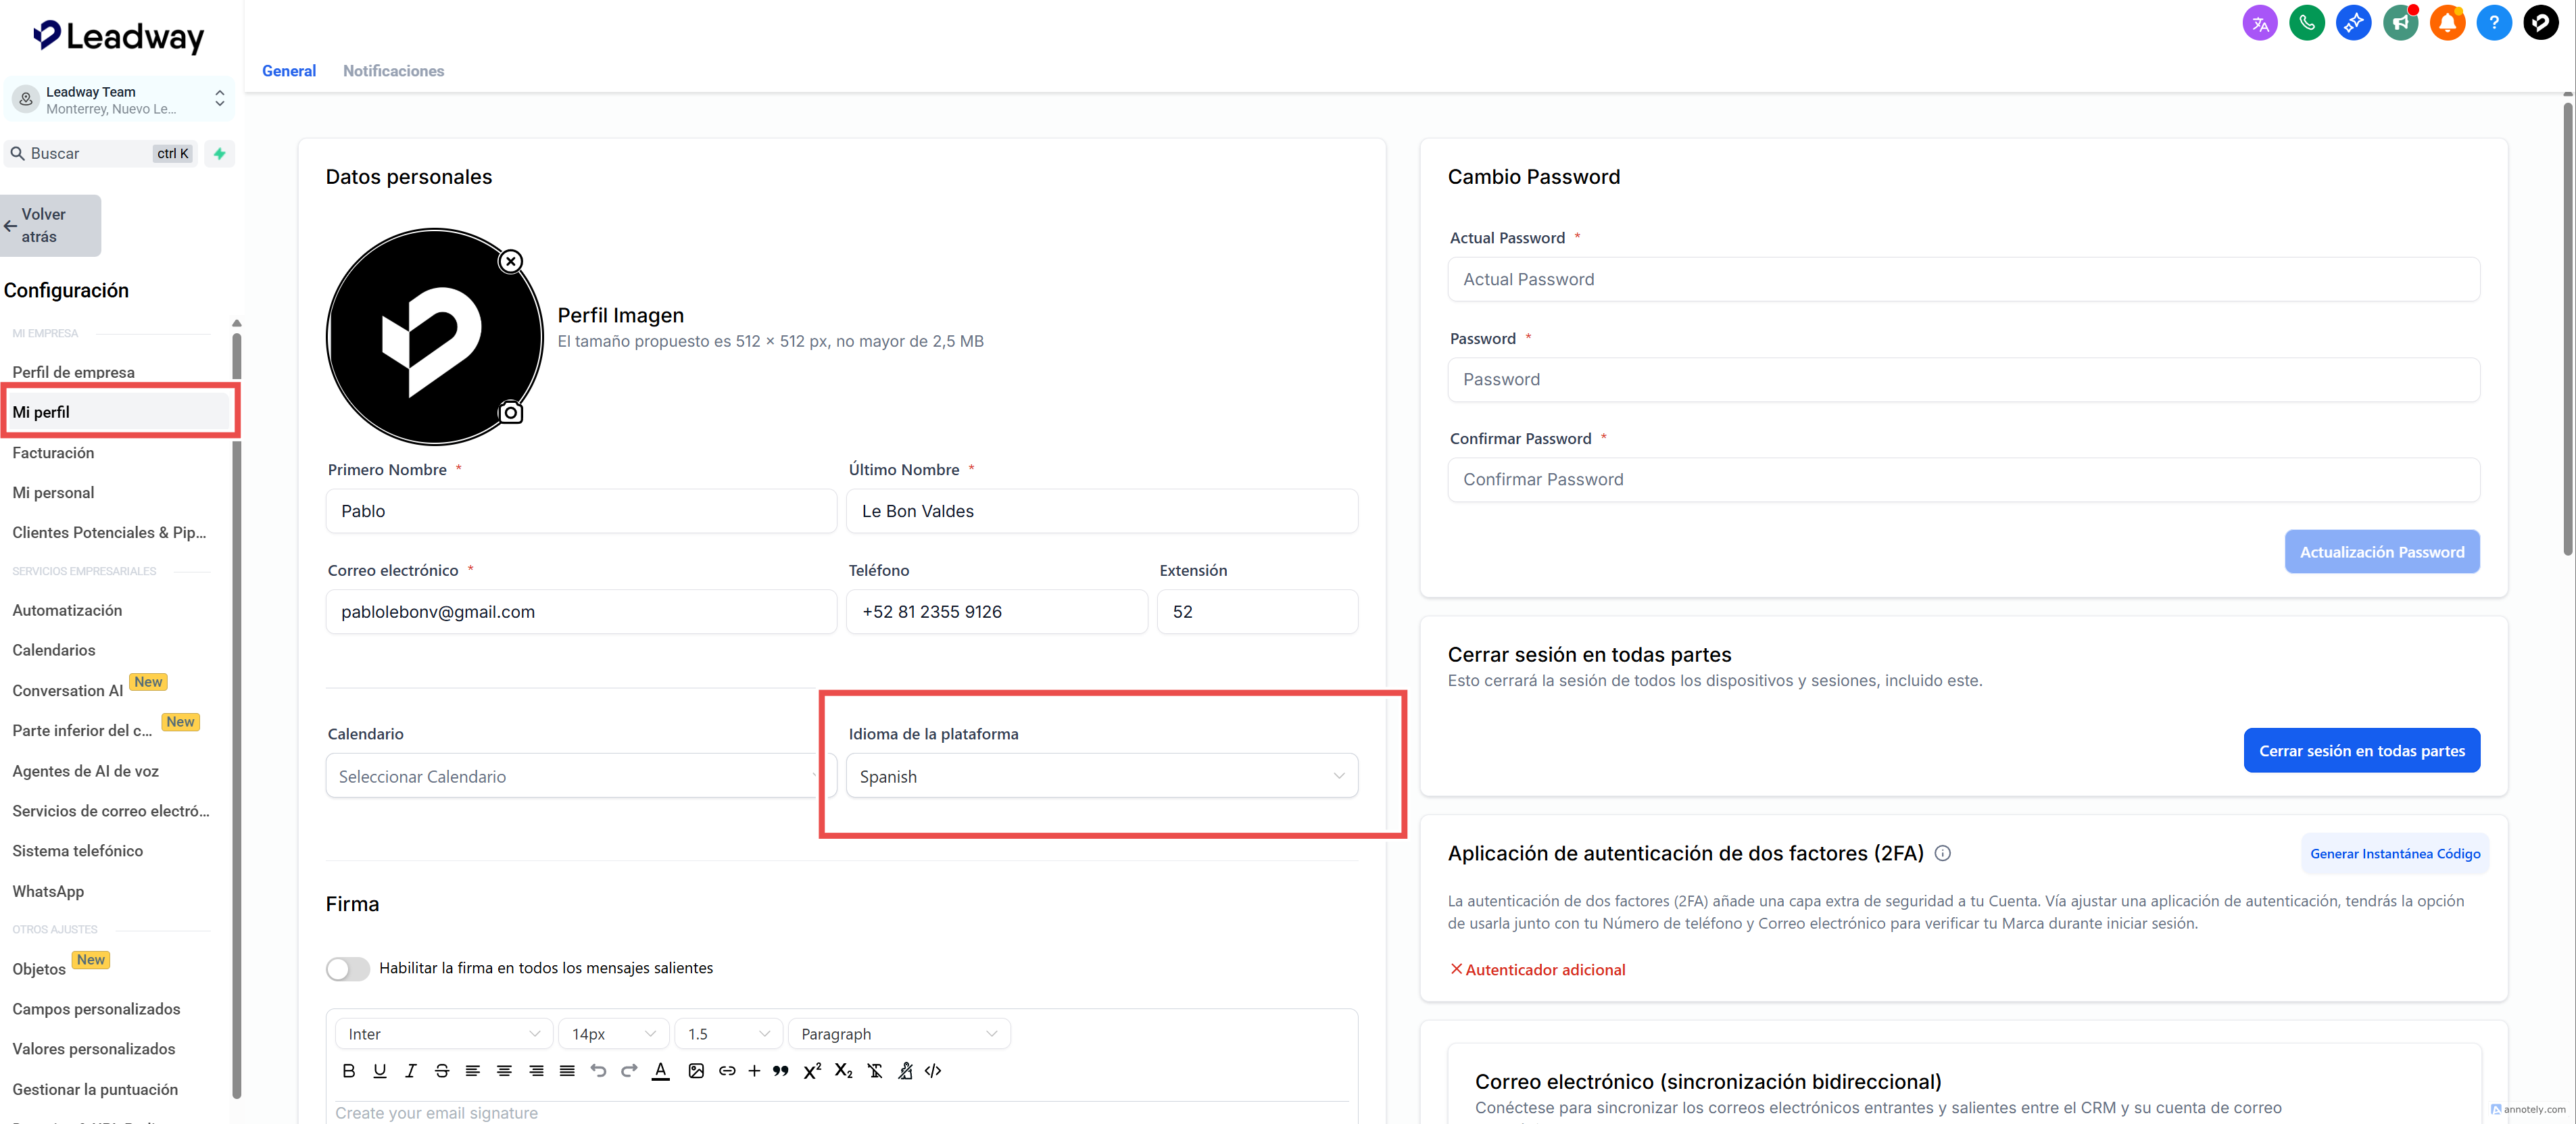Switch to the Notificaciones tab

pos(393,71)
